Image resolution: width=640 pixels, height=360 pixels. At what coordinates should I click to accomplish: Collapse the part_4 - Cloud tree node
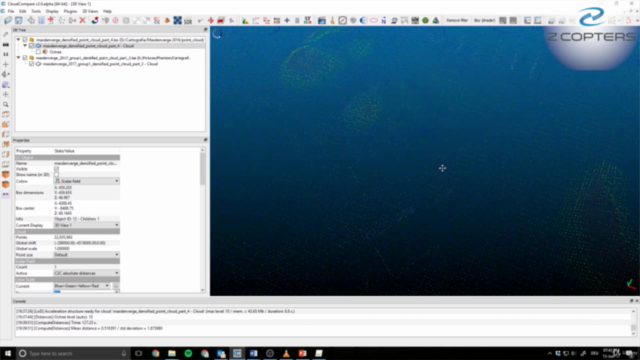pos(25,46)
